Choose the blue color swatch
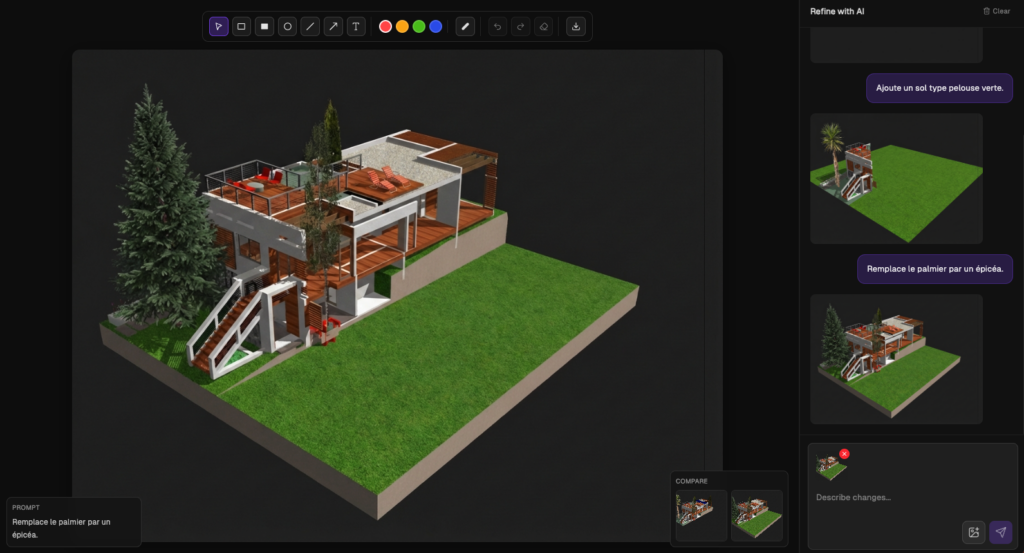The height and width of the screenshot is (553, 1024). coord(436,26)
